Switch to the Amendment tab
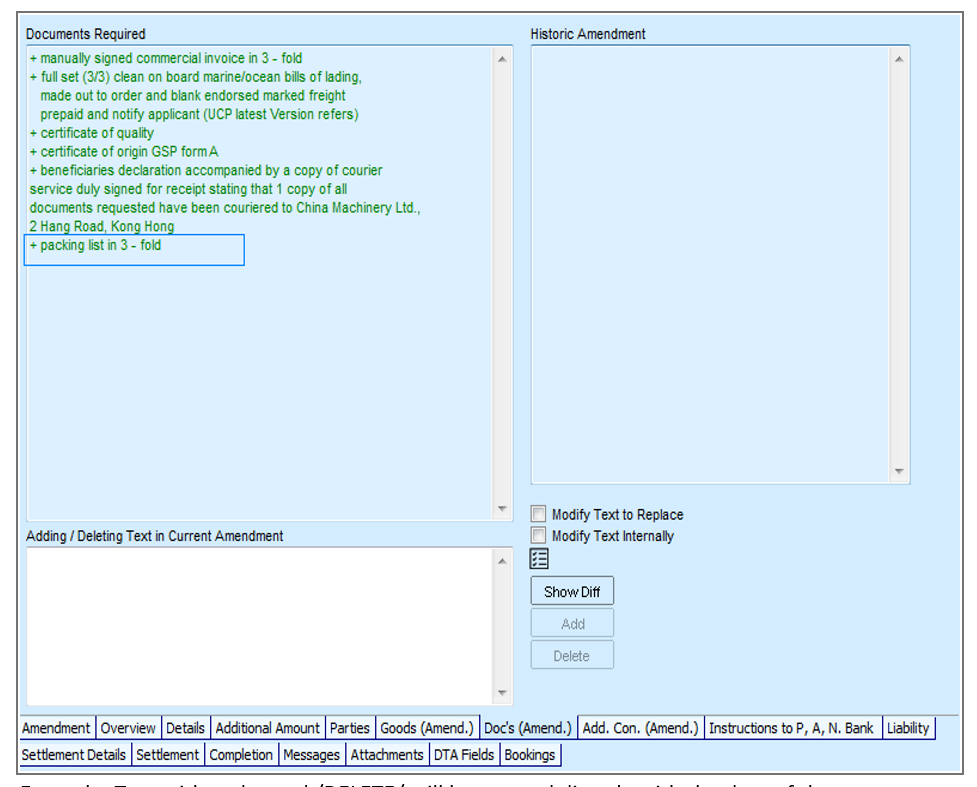Screen dimensions: 977x787 coord(57,728)
